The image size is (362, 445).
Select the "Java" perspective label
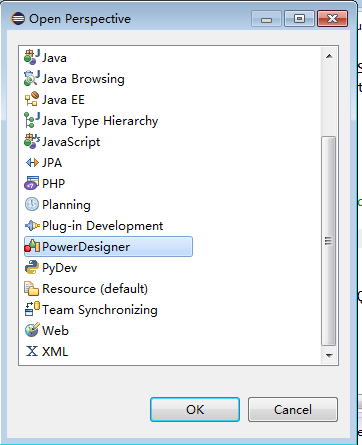pos(54,58)
